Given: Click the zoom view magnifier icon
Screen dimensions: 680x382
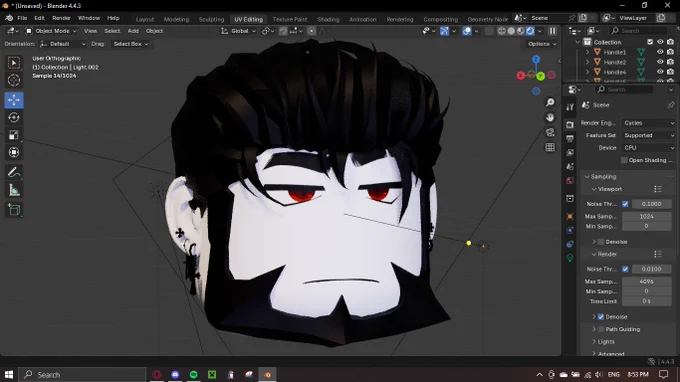Looking at the screenshot, I should 550,103.
